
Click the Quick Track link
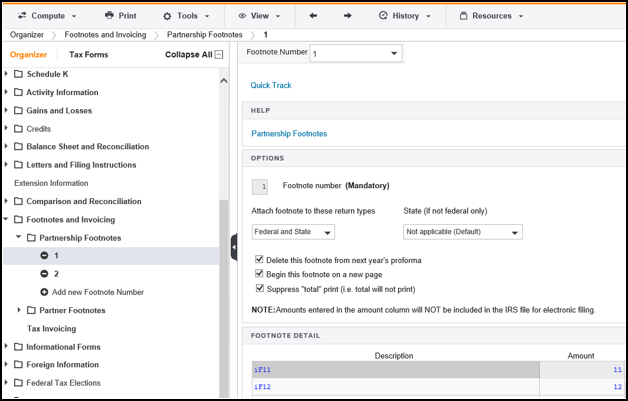[x=271, y=85]
